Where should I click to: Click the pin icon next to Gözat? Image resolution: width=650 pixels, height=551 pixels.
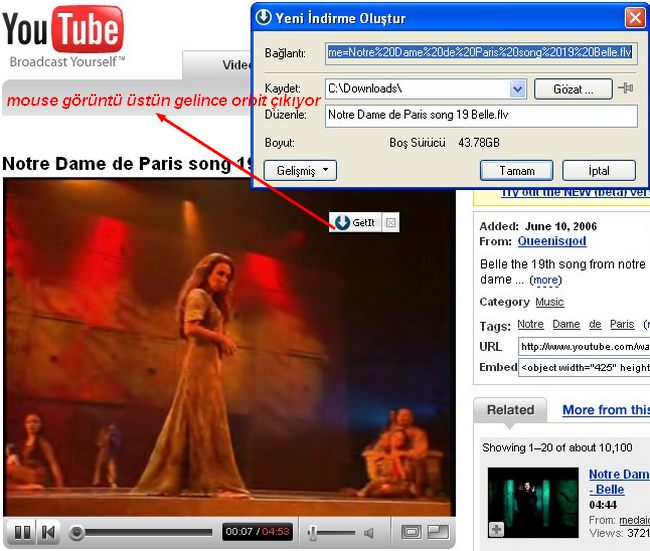coord(626,88)
